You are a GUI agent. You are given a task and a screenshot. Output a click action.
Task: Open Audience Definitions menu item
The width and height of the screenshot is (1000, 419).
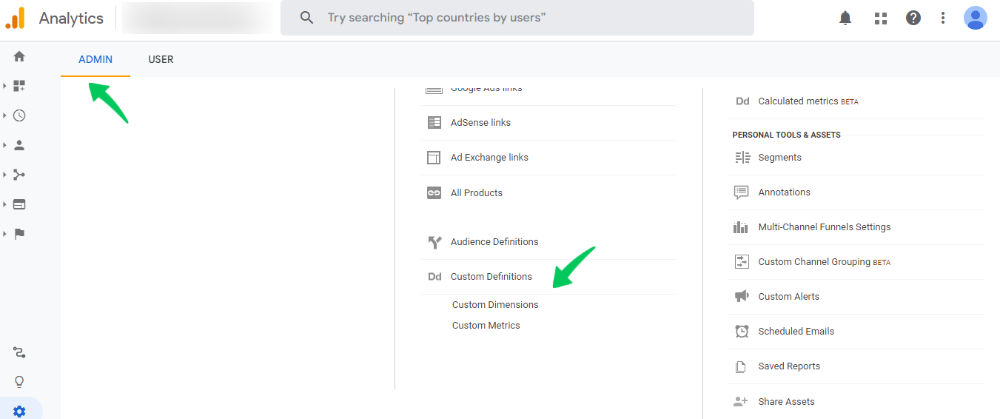pyautogui.click(x=494, y=242)
